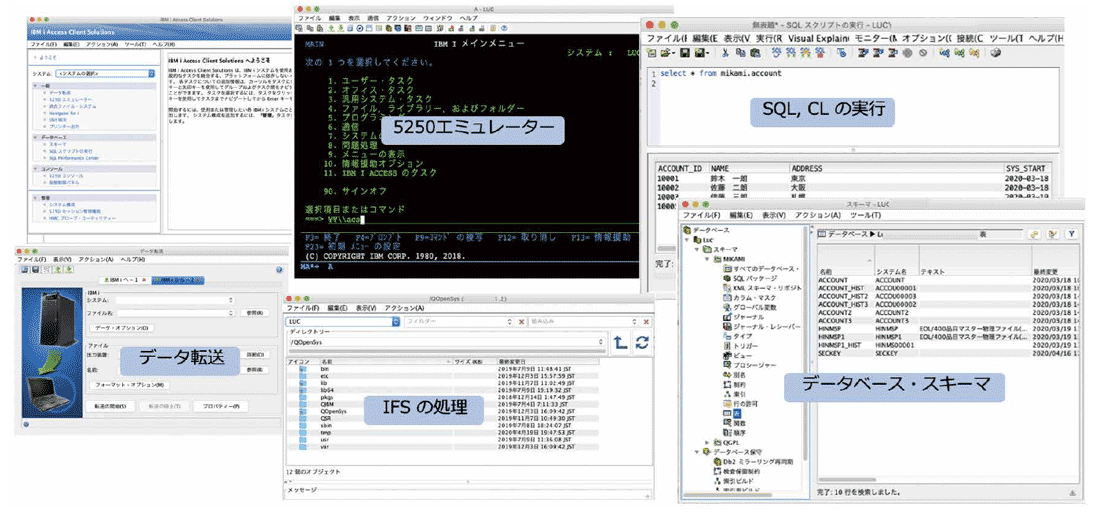Expand the QGPL schema tree node
The width and height of the screenshot is (1100, 512).
pyautogui.click(x=707, y=443)
